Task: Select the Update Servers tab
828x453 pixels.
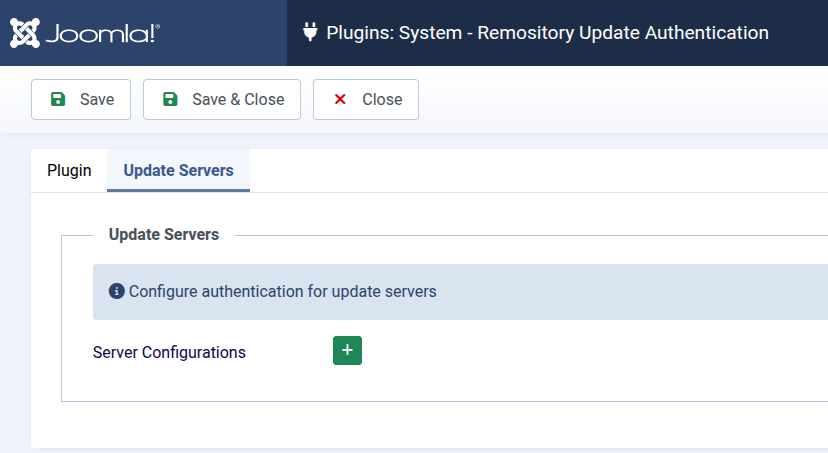Action: click(178, 171)
